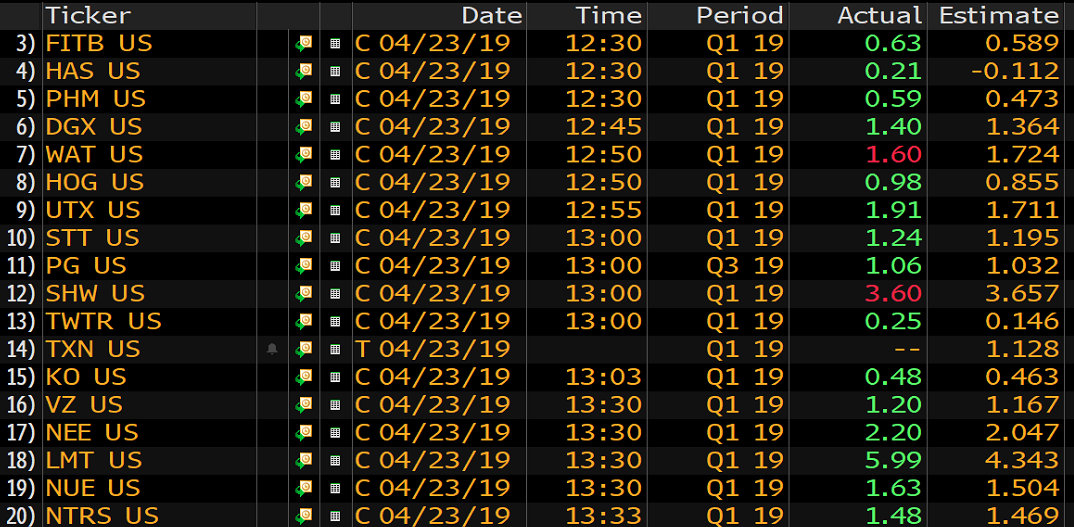Select the PHM US ticker
Viewport: 1074px width, 527px height.
95,99
